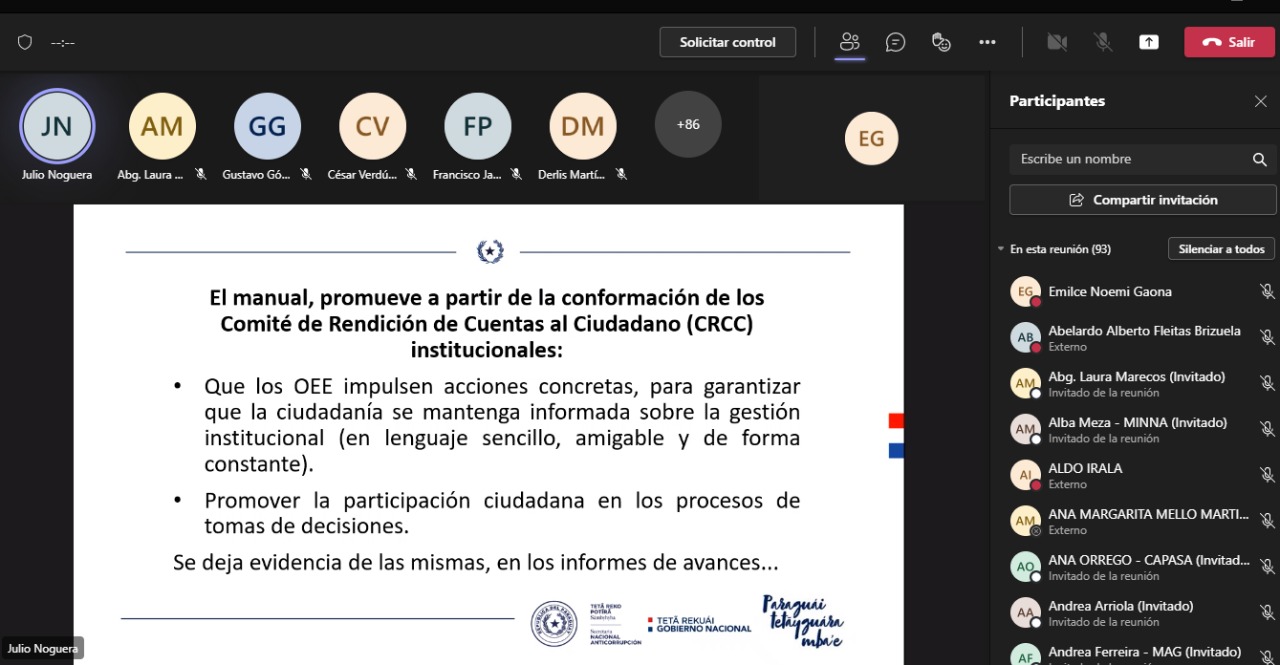Toggle the camera icon
1280x665 pixels.
(1057, 42)
